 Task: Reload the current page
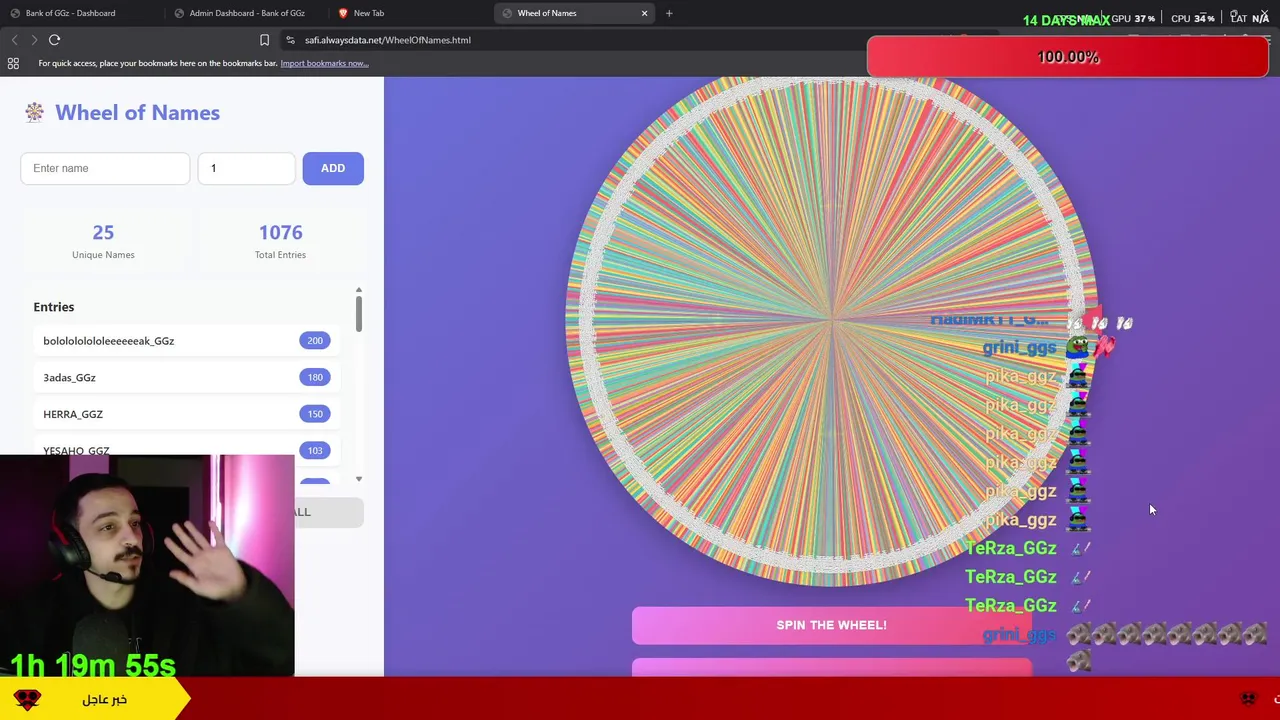point(55,40)
